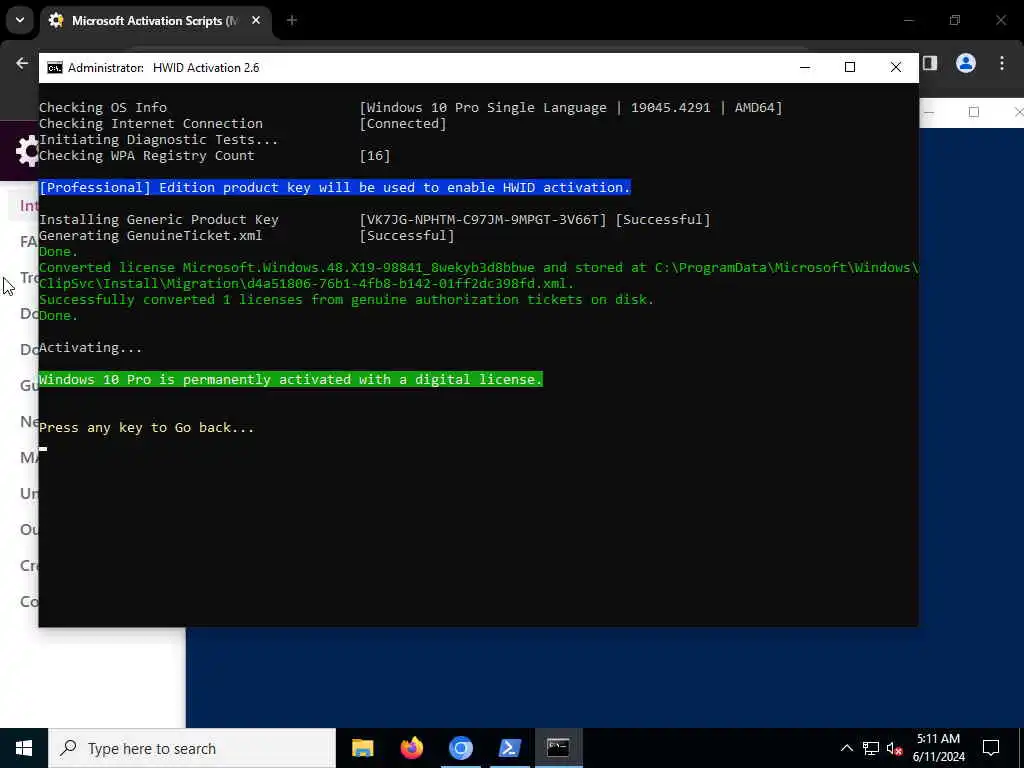Focus the taskbar search box

192,748
